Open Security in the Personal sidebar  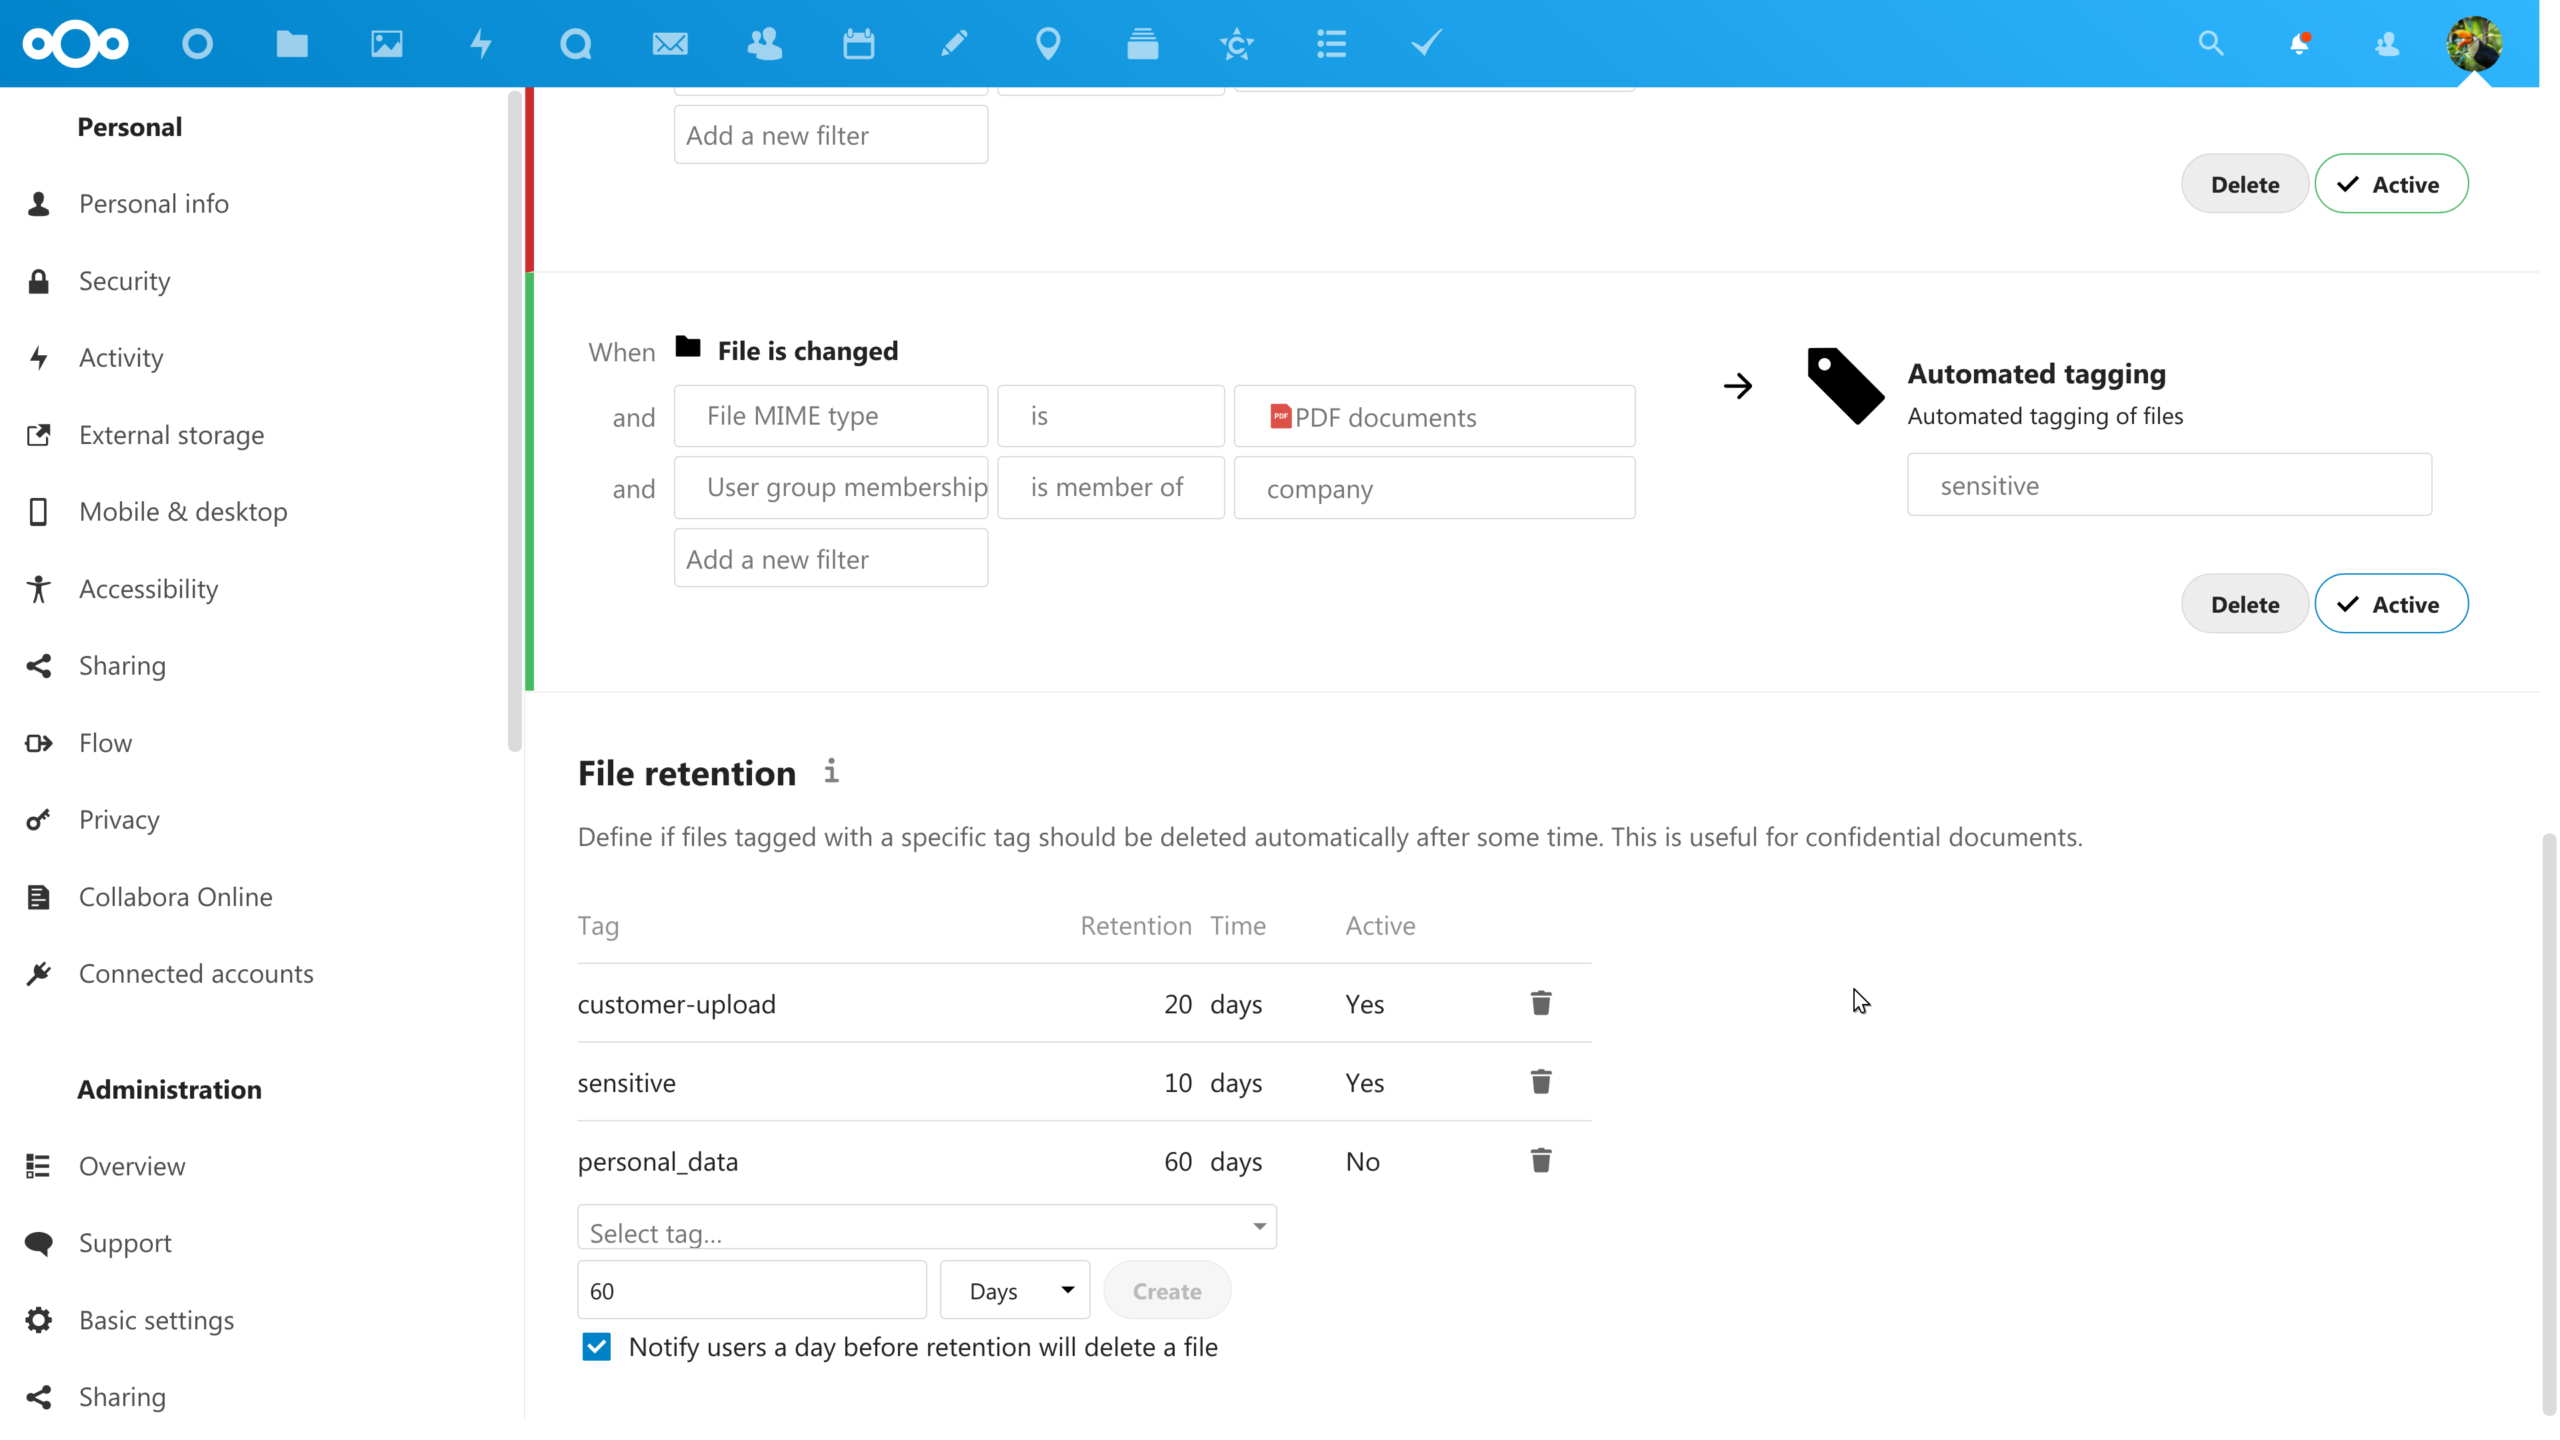(124, 281)
